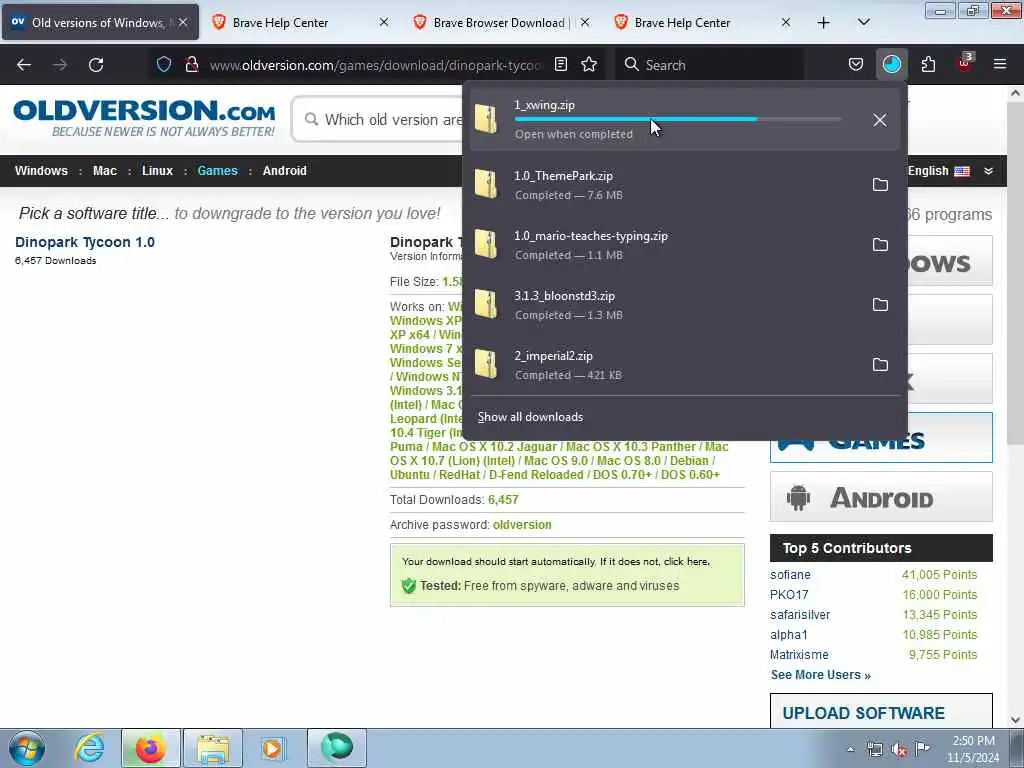Bookmark this page with the star icon
Screen dimensions: 1024x768
pyautogui.click(x=589, y=64)
